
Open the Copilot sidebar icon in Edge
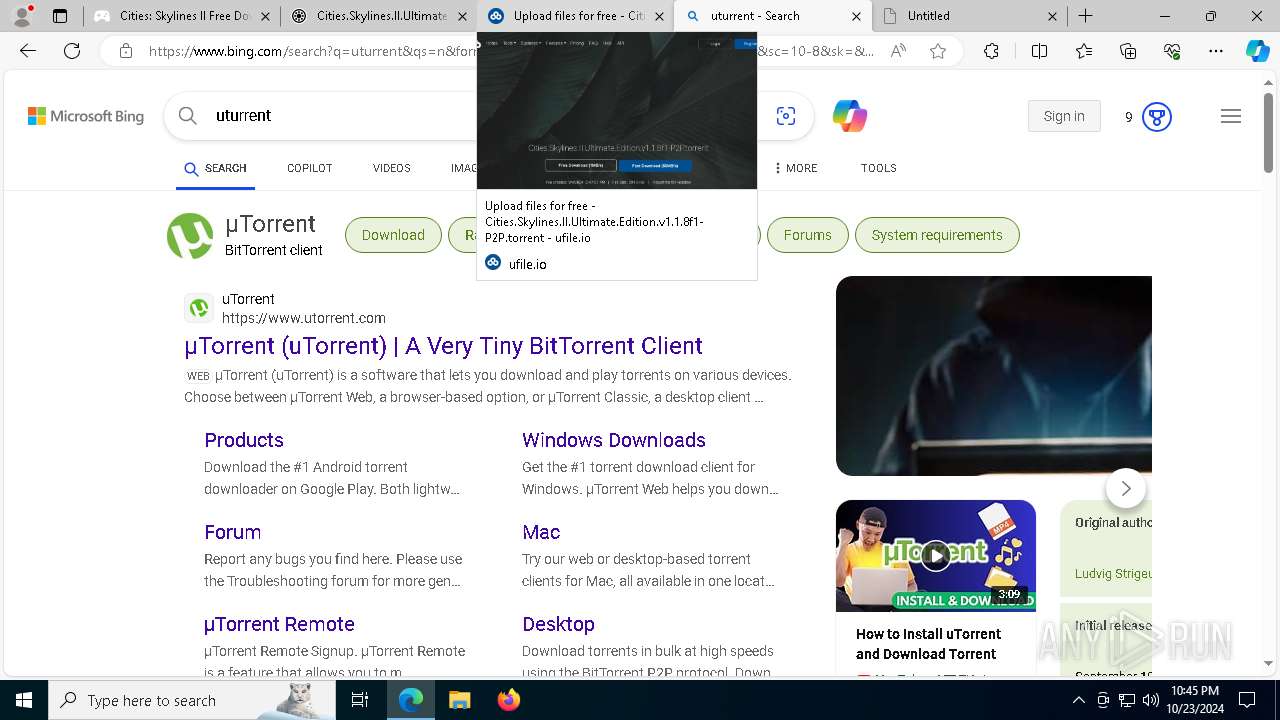click(x=1257, y=51)
